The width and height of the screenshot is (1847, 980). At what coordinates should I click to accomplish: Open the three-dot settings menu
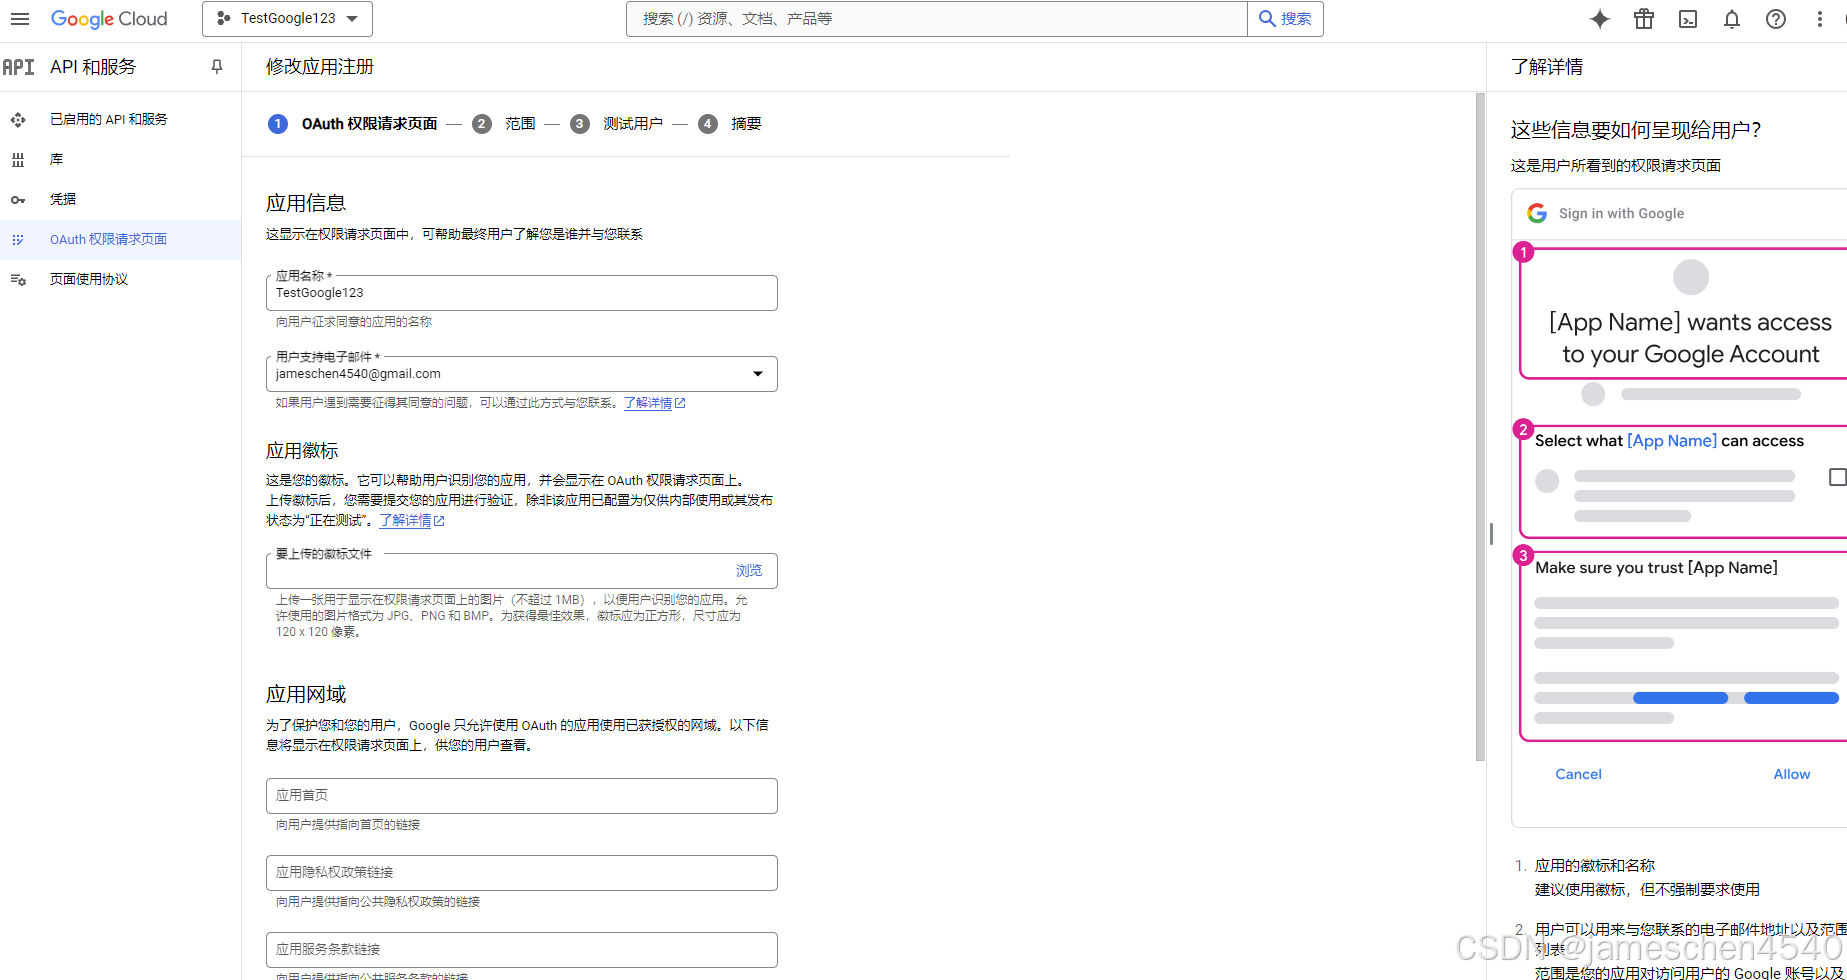pyautogui.click(x=1820, y=19)
